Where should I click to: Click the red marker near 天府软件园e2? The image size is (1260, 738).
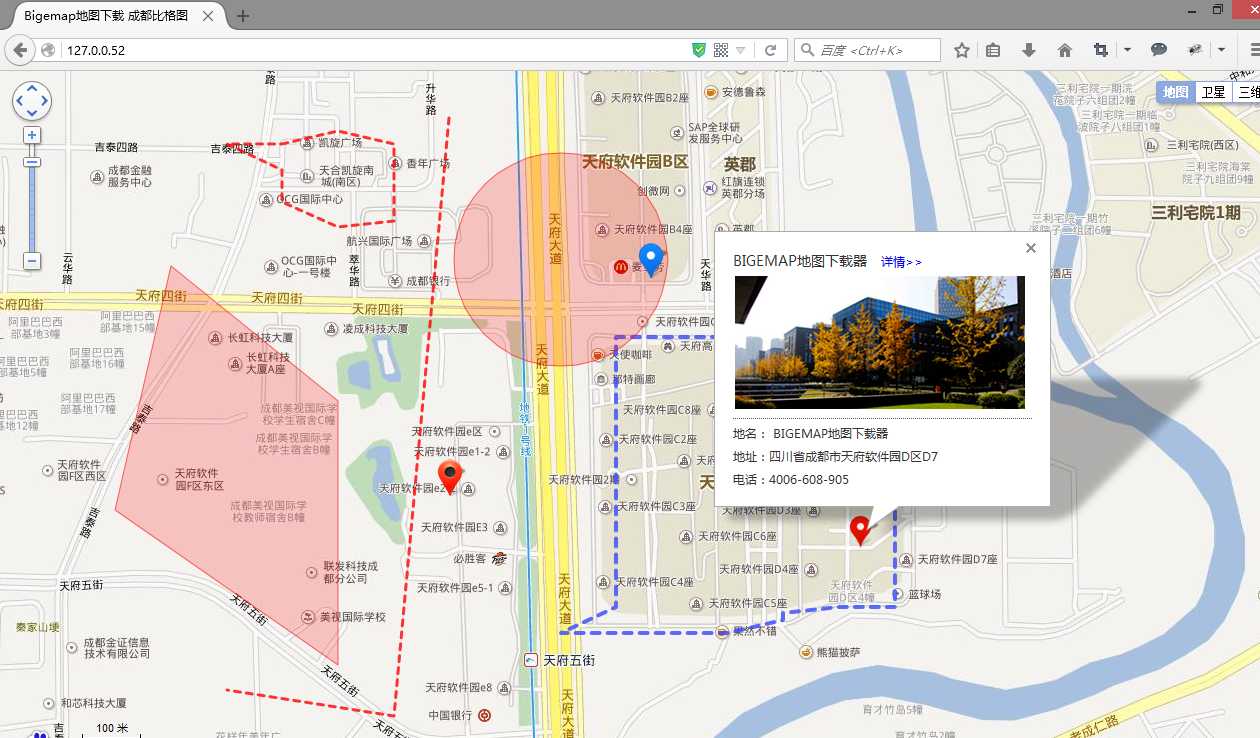pyautogui.click(x=451, y=477)
